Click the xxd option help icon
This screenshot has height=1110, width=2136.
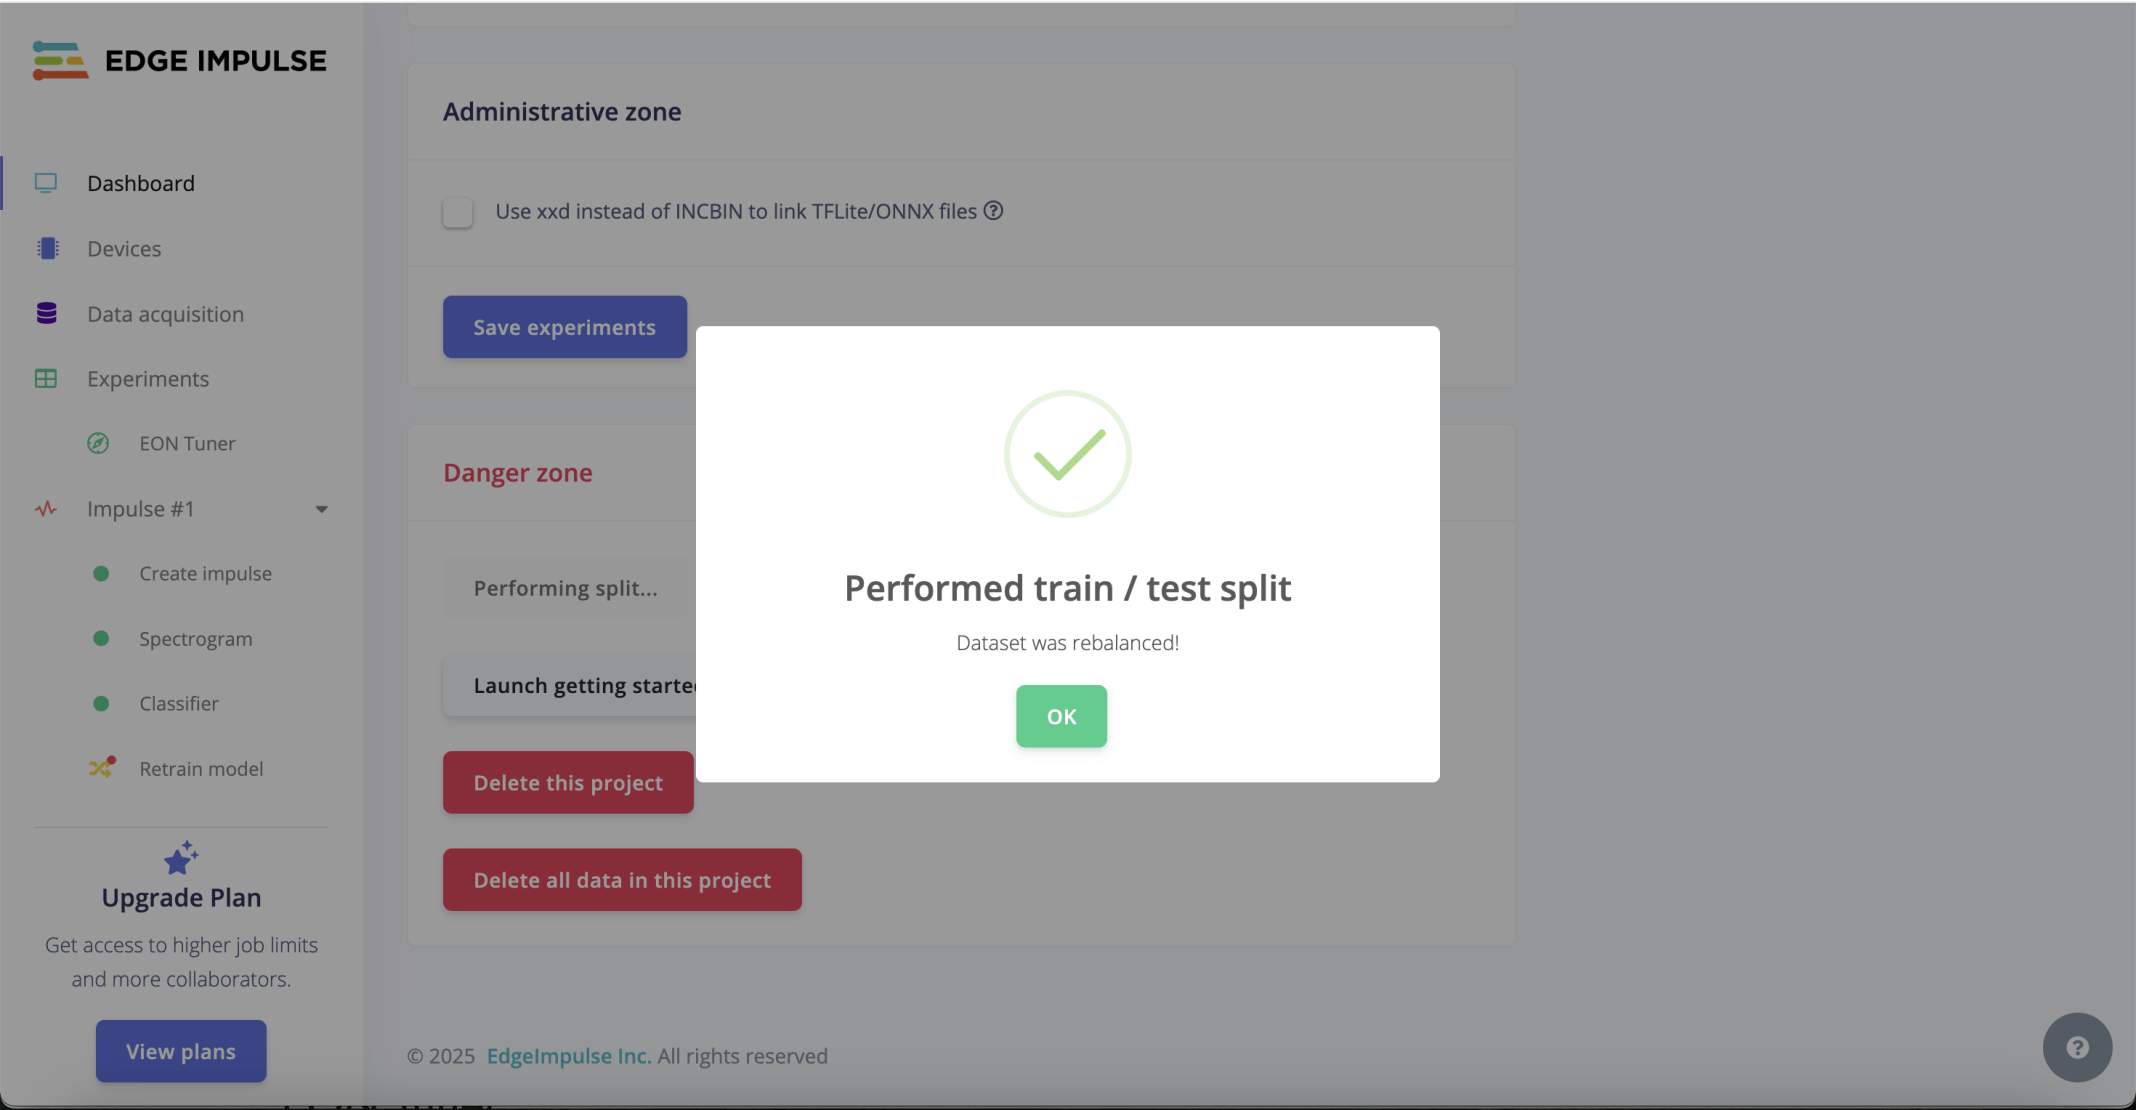(993, 211)
